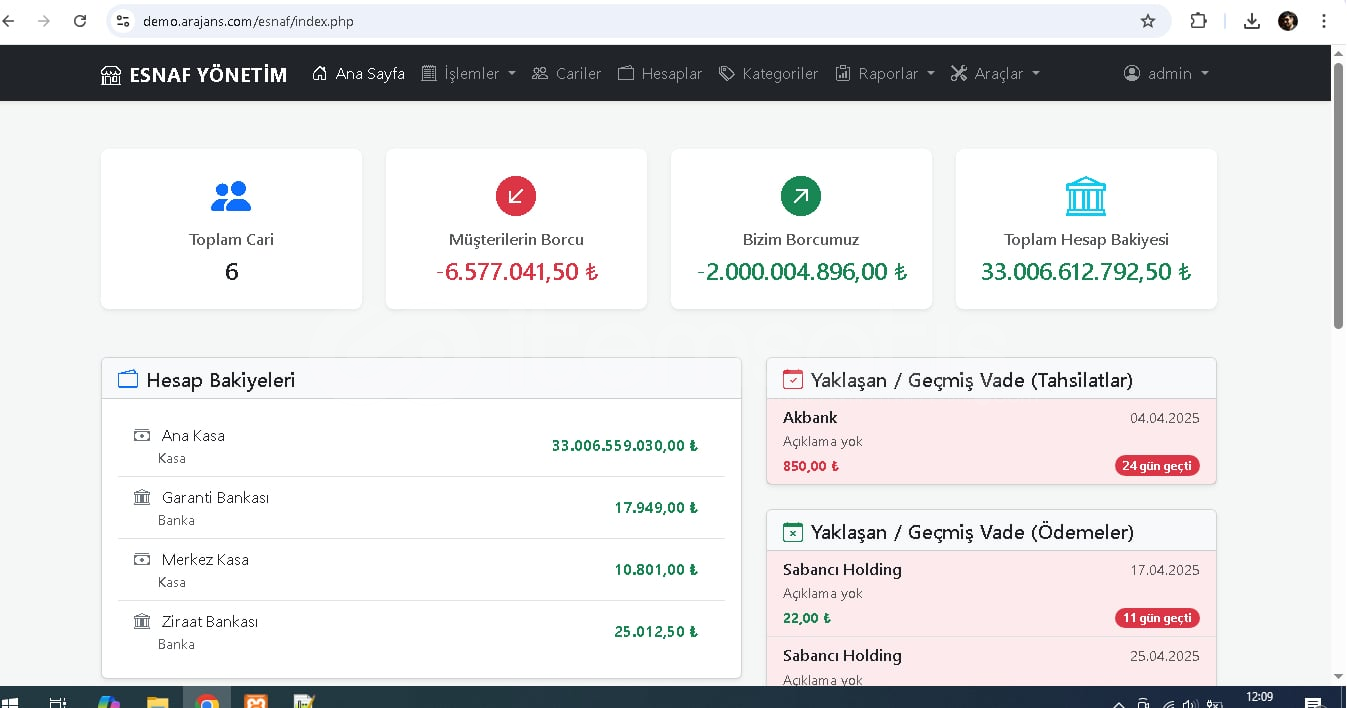View site information icon in address bar
Screen dimensions: 1347x708
(x=123, y=21)
